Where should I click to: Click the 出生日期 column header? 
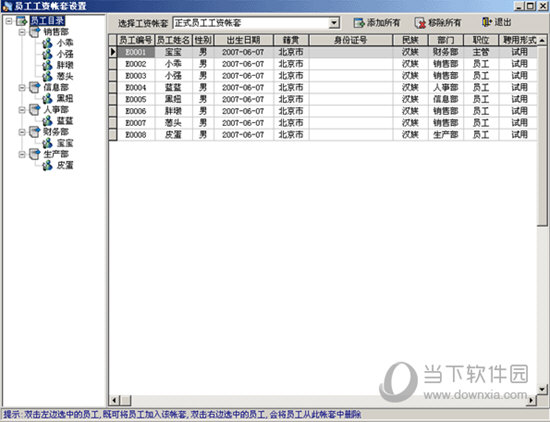pos(243,40)
